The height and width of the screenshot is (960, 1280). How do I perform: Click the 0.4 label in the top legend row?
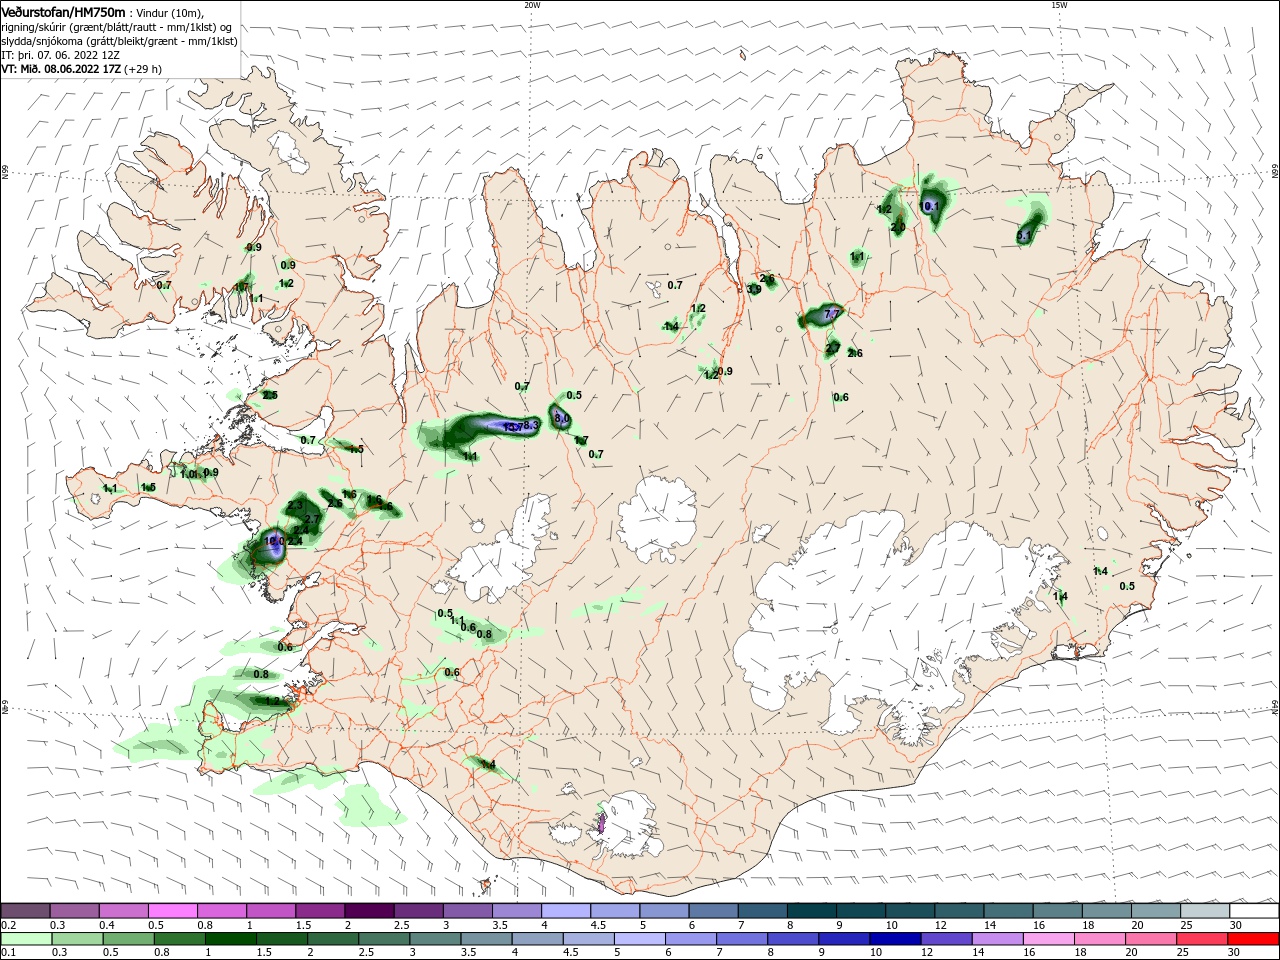107,925
